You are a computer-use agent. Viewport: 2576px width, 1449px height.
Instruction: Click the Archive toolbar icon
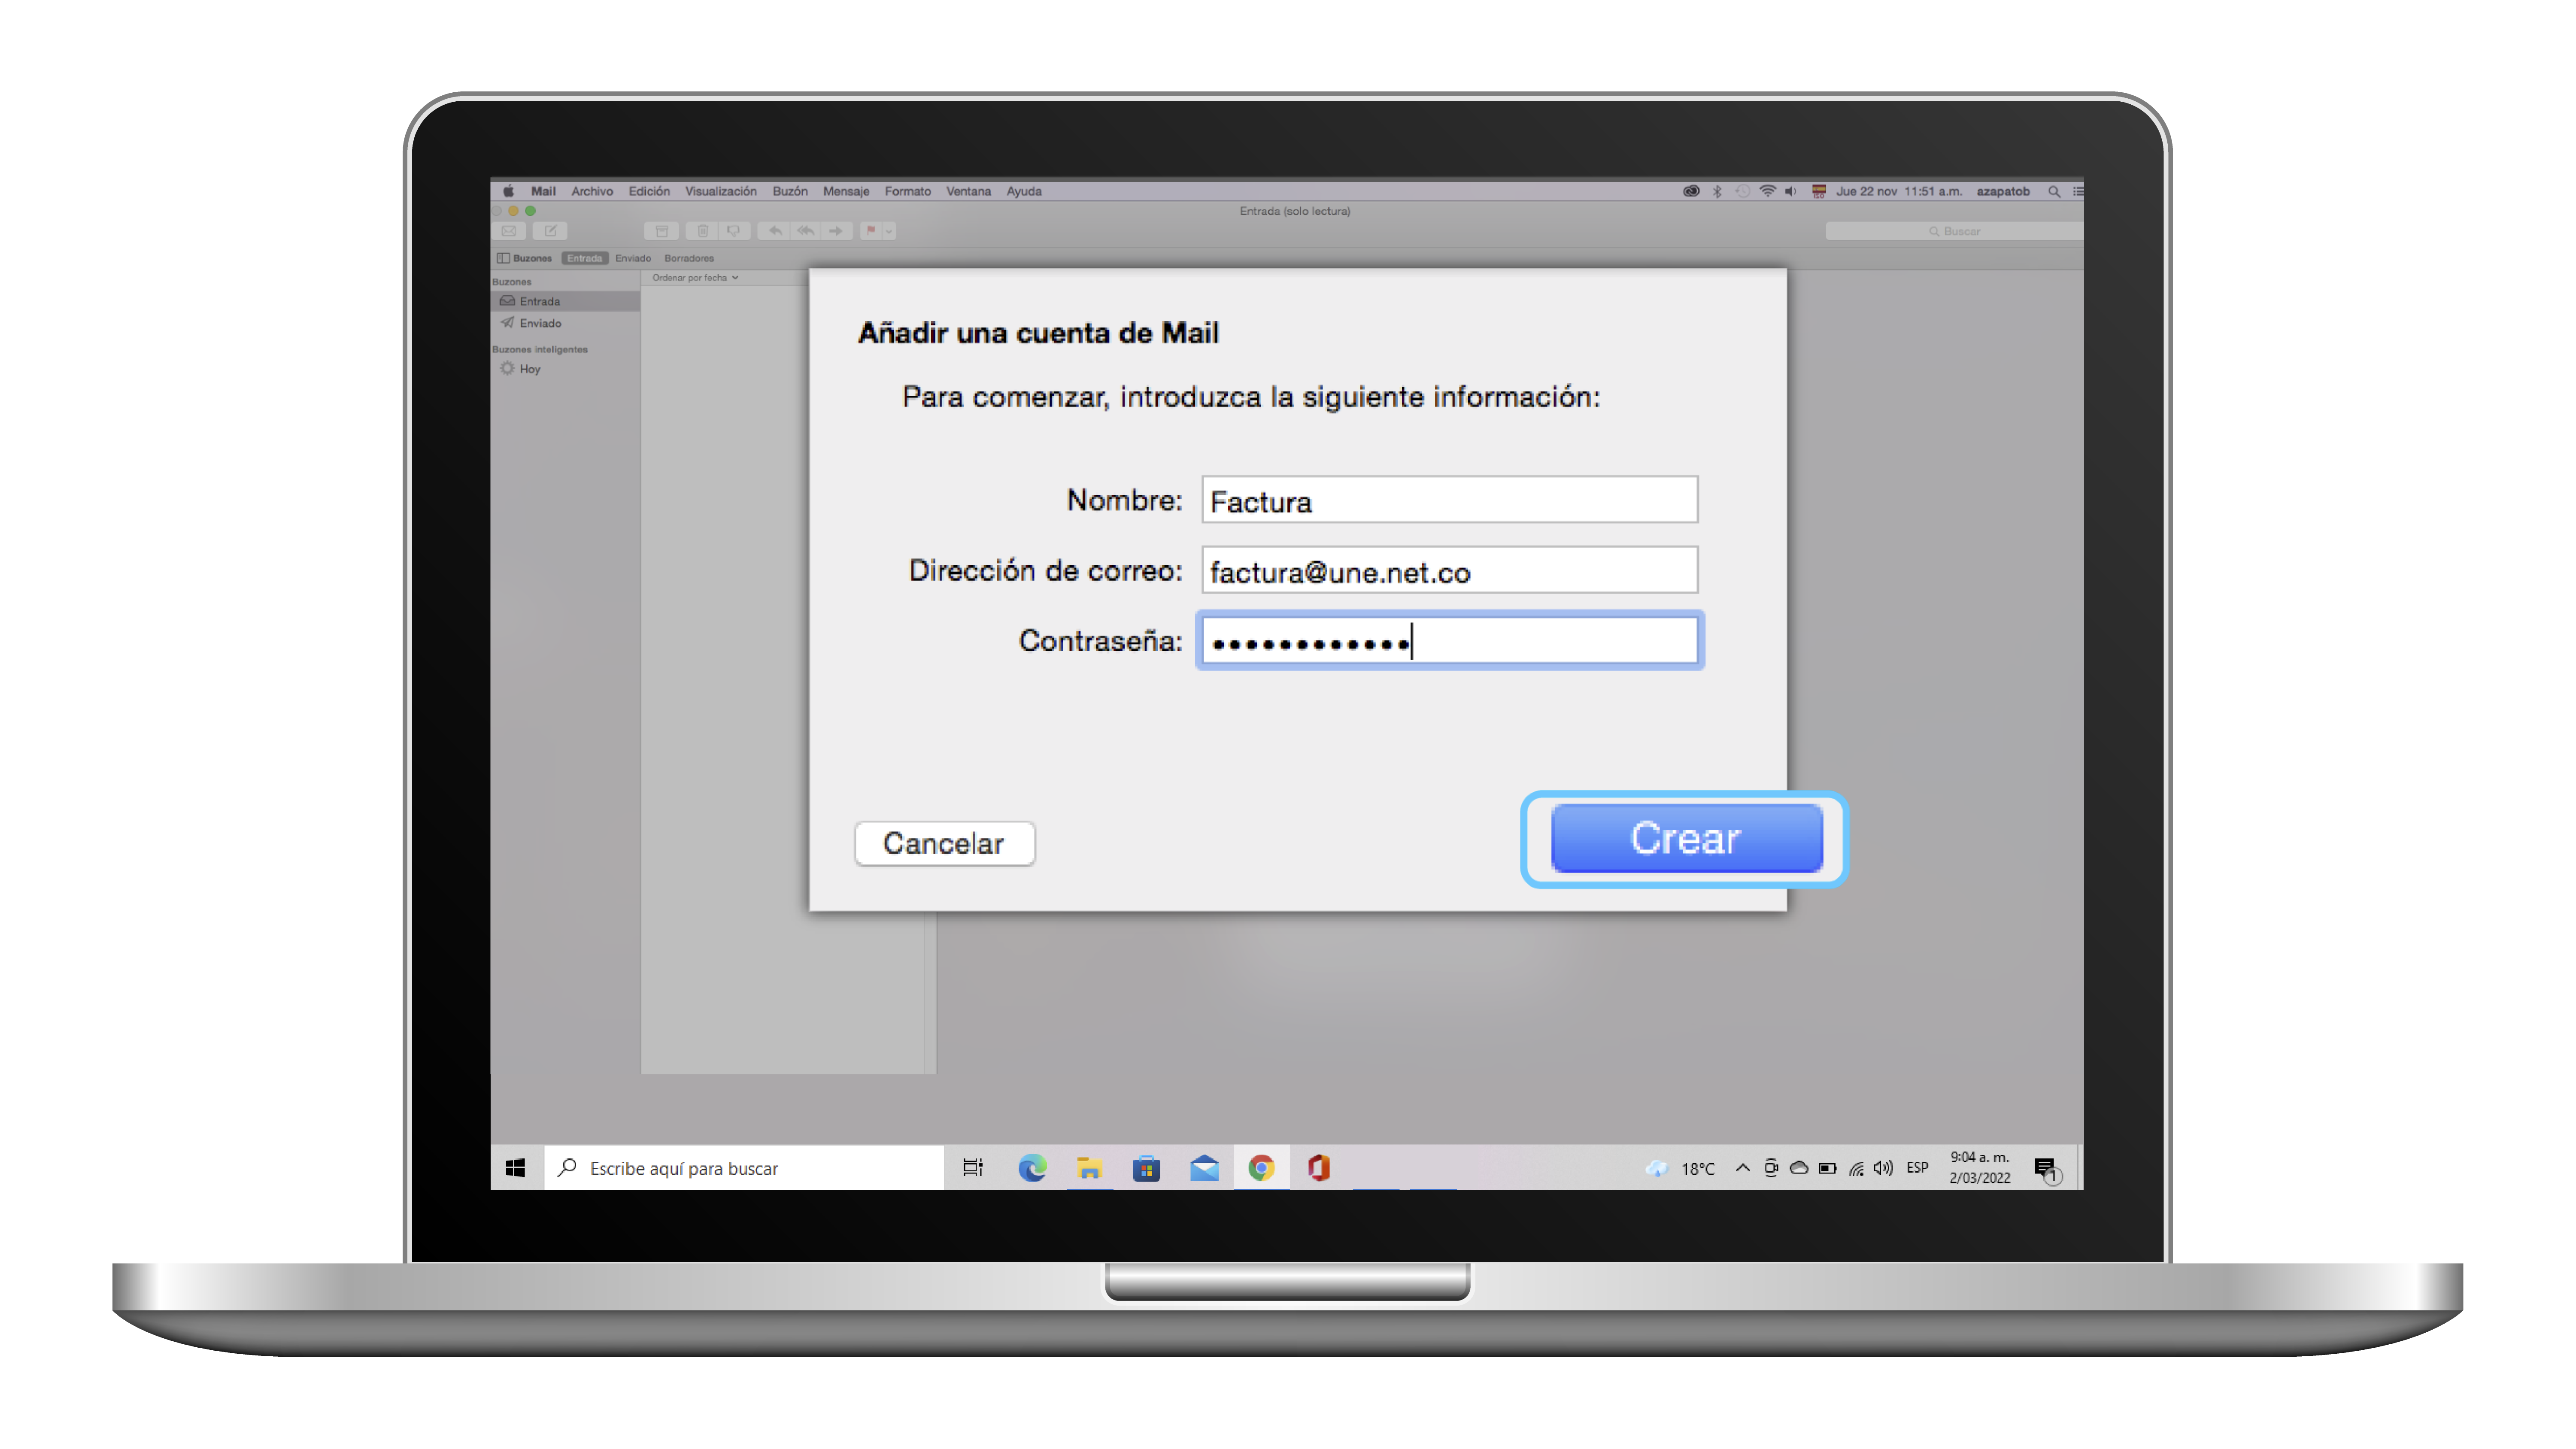pyautogui.click(x=661, y=231)
